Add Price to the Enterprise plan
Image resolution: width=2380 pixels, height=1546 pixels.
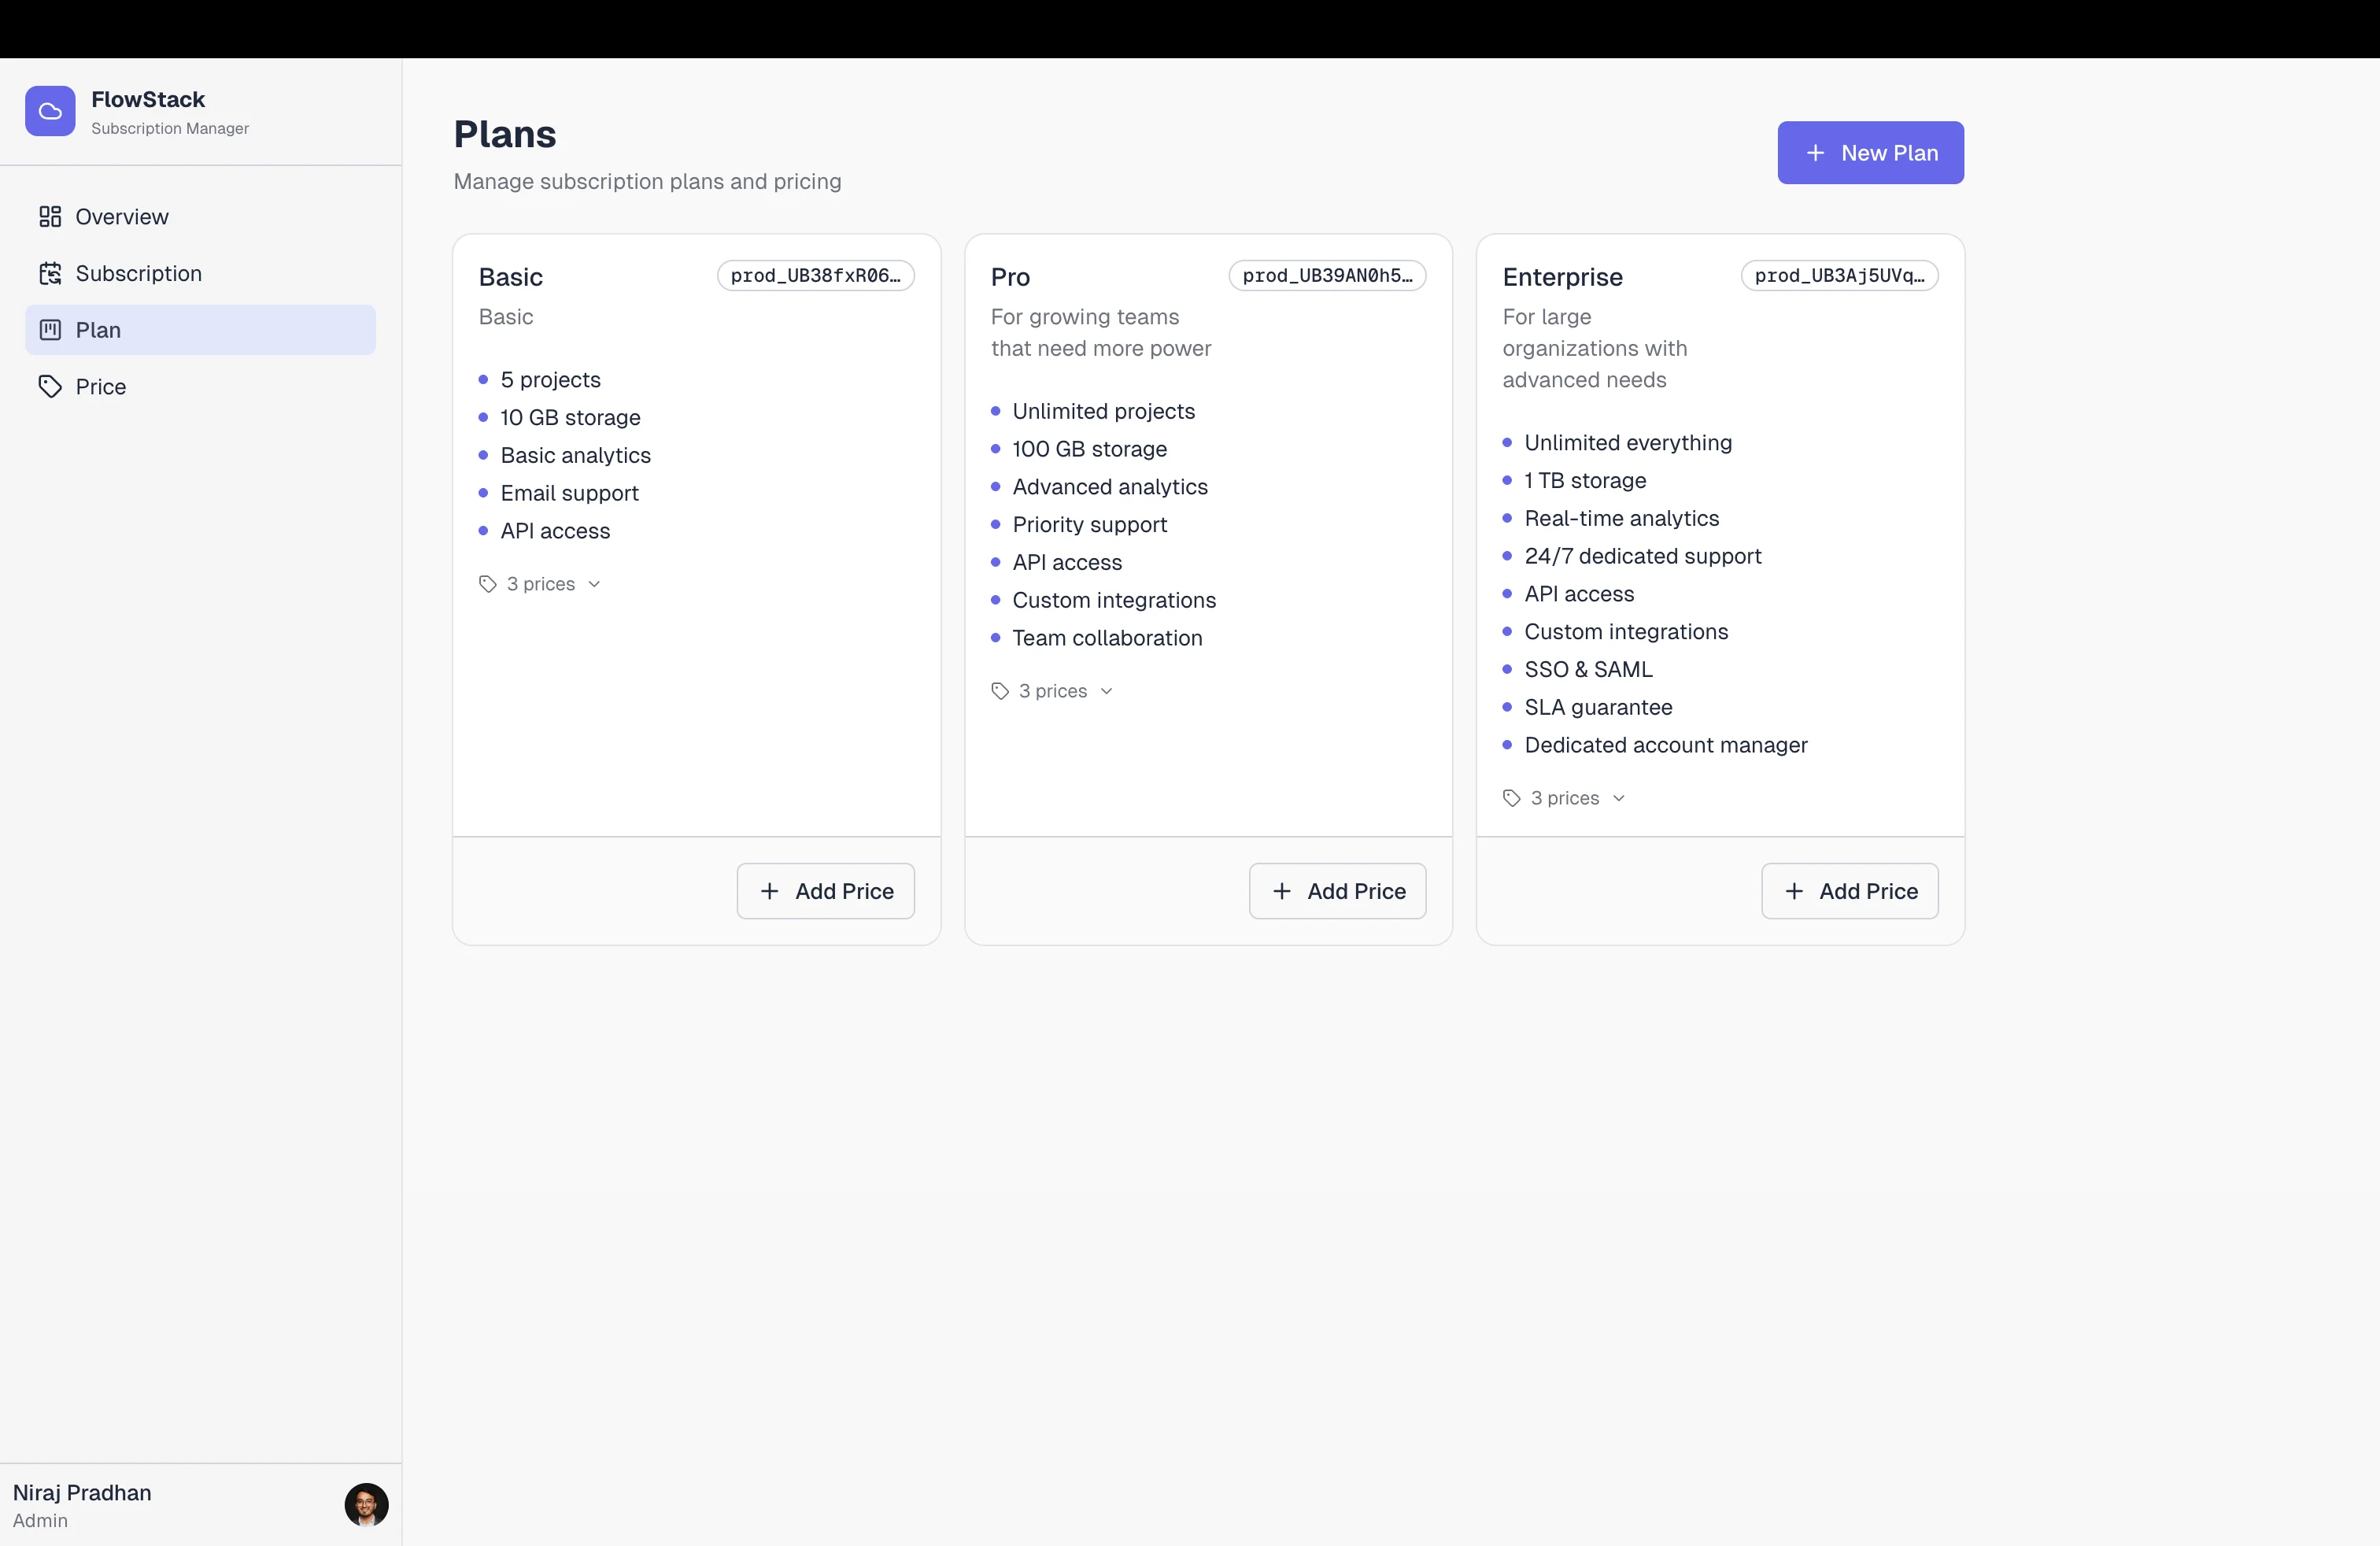click(1850, 890)
